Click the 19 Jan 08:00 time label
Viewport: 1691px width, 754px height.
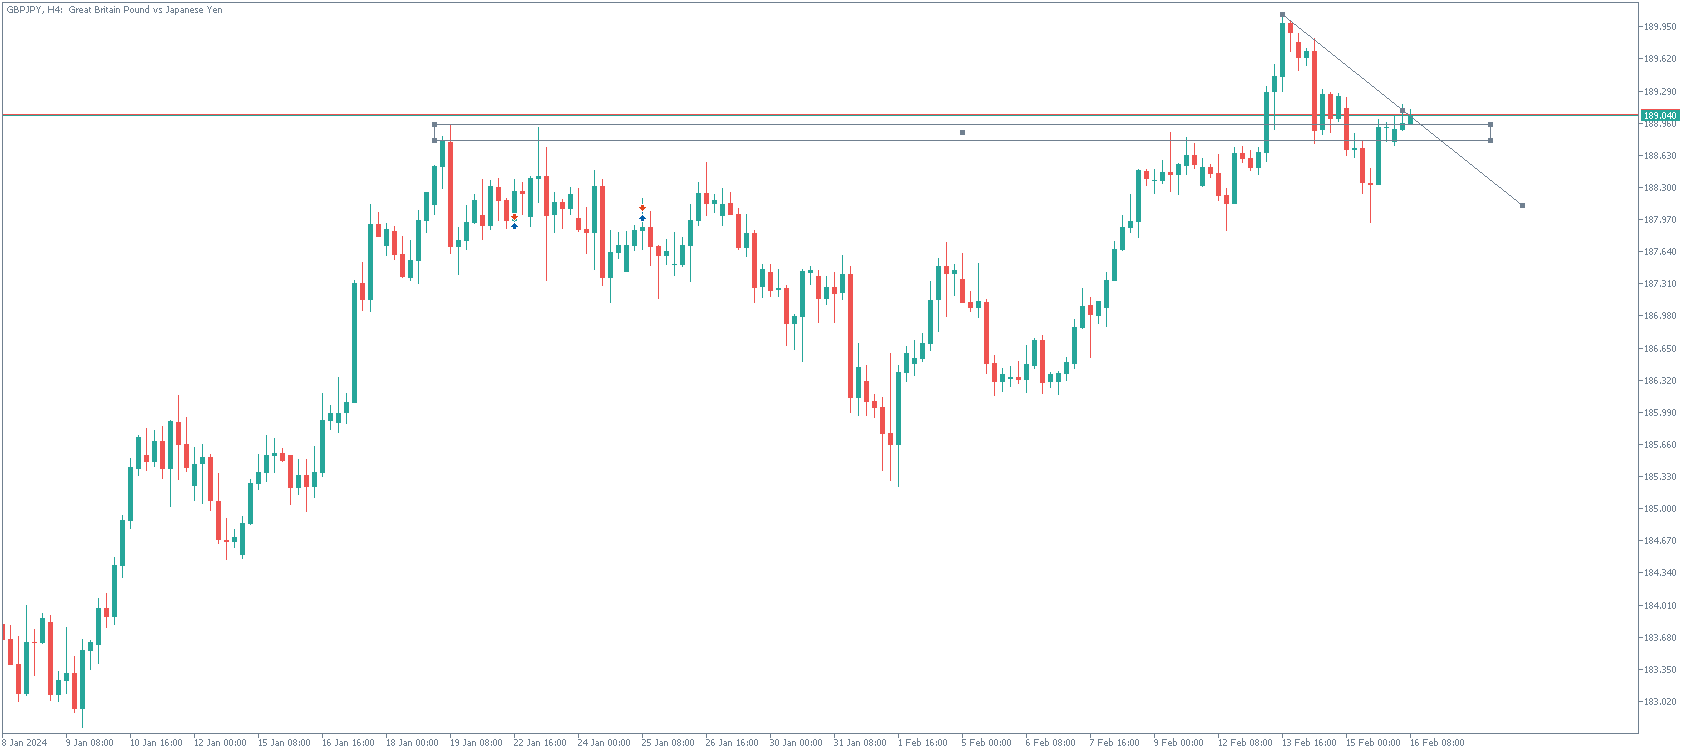point(476,743)
